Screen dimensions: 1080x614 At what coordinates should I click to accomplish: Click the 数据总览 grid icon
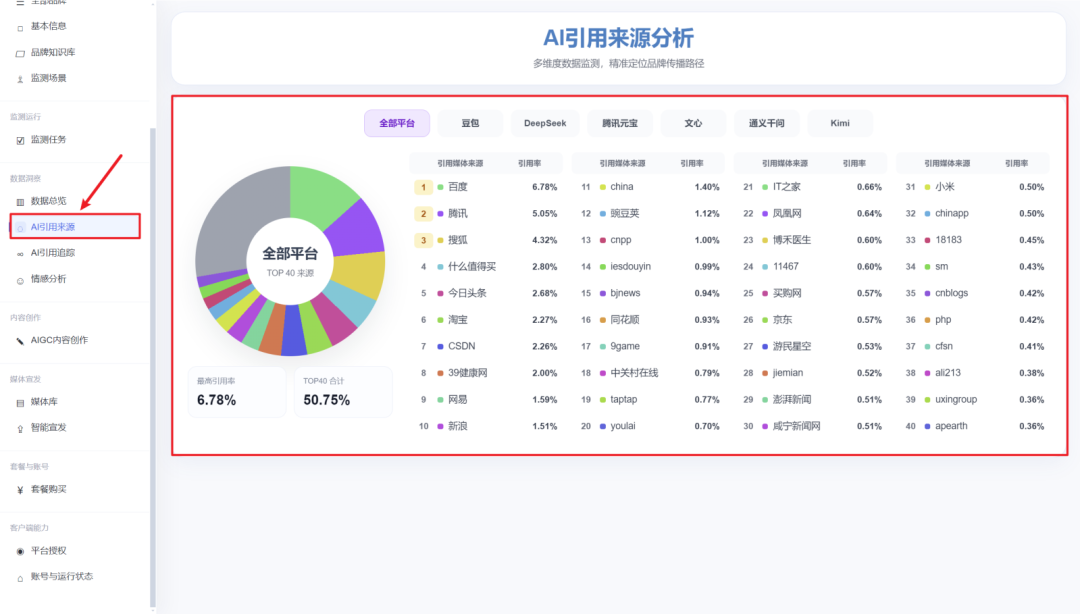(x=20, y=202)
